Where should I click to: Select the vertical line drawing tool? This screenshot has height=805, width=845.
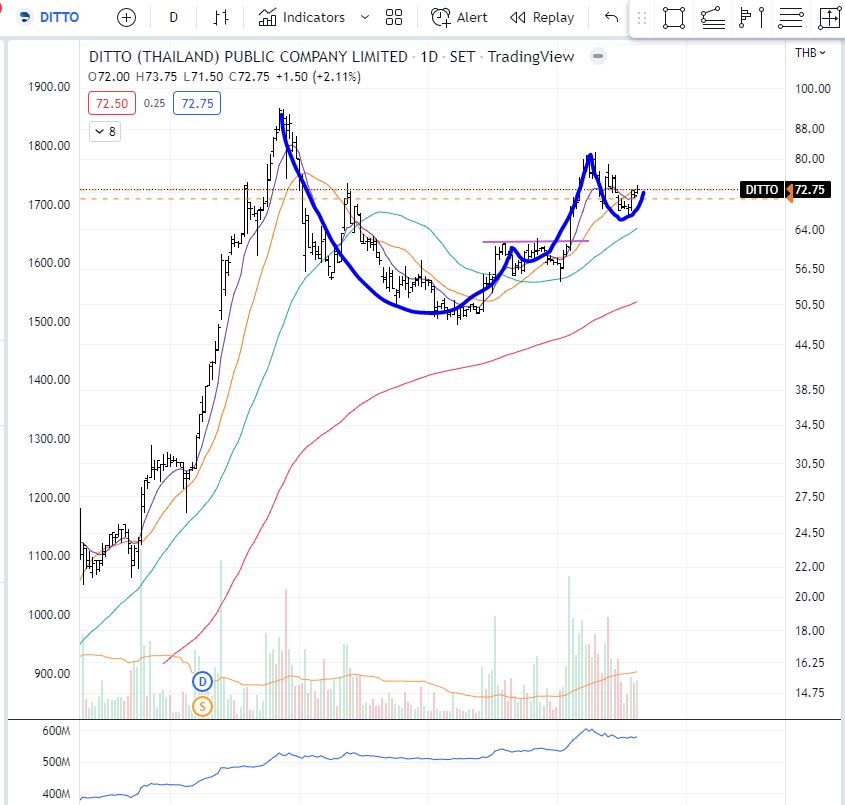(761, 18)
